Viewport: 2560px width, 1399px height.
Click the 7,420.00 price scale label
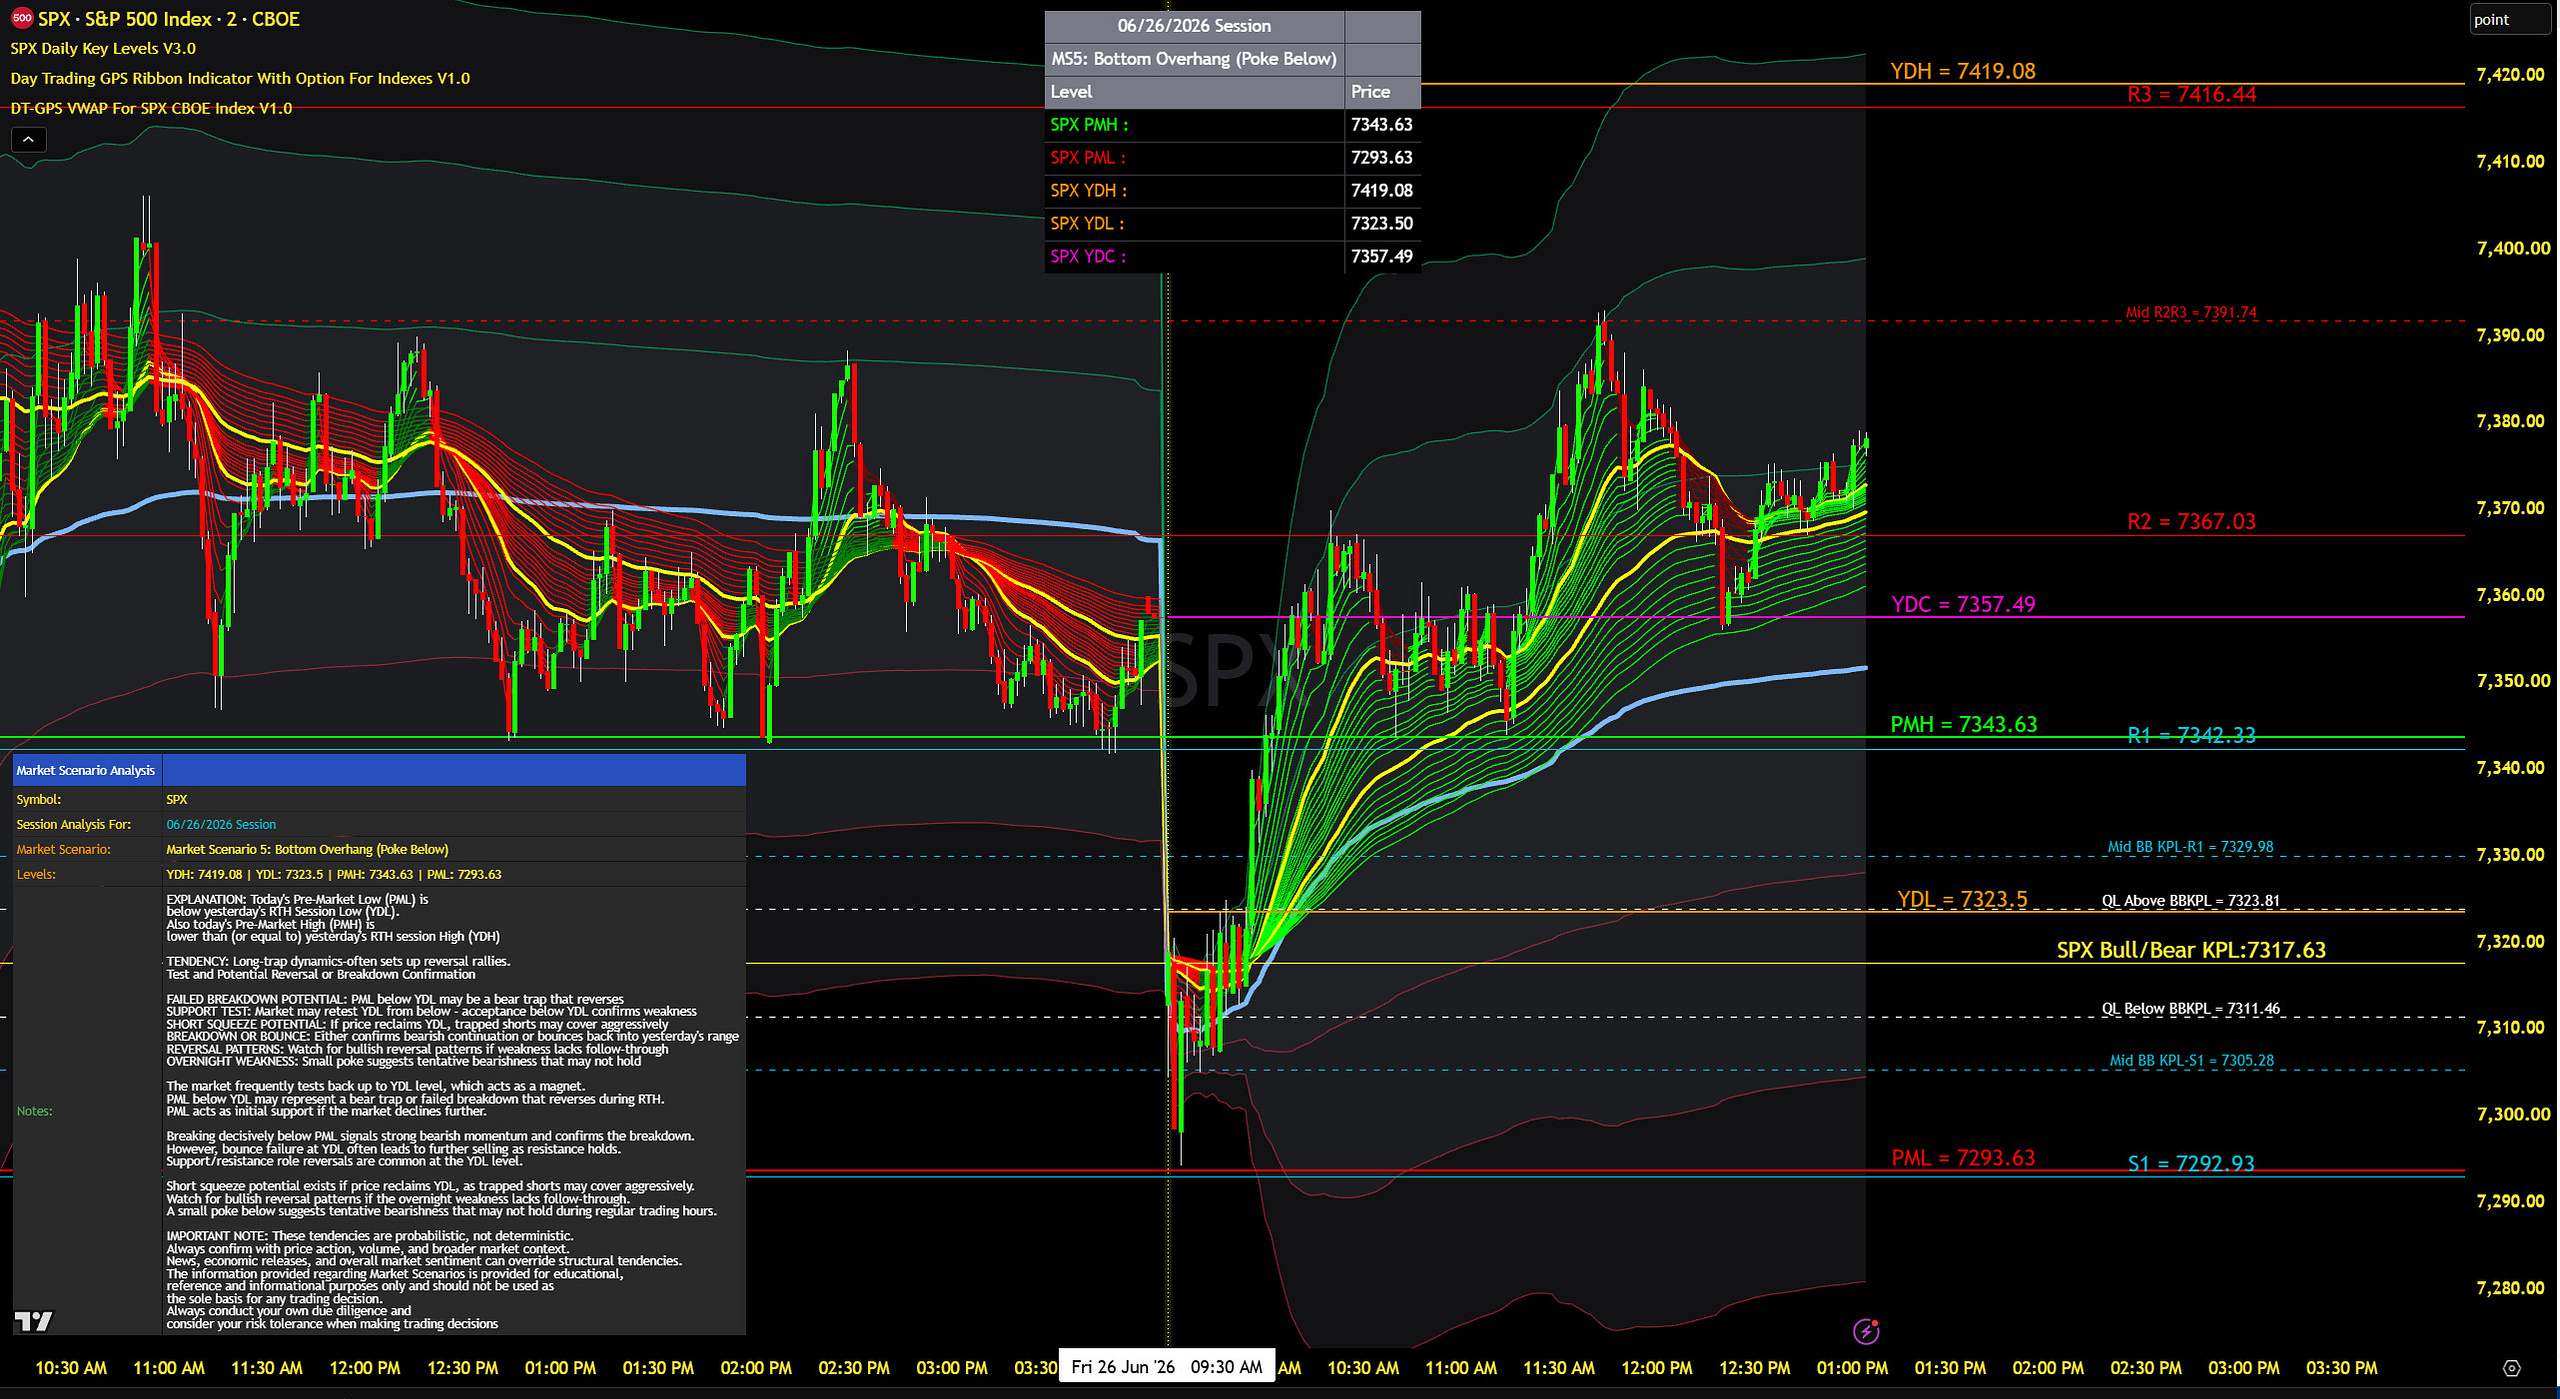(x=2510, y=75)
